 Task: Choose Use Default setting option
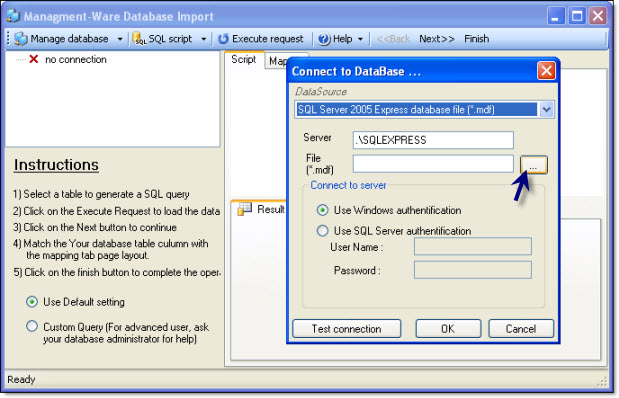(32, 302)
